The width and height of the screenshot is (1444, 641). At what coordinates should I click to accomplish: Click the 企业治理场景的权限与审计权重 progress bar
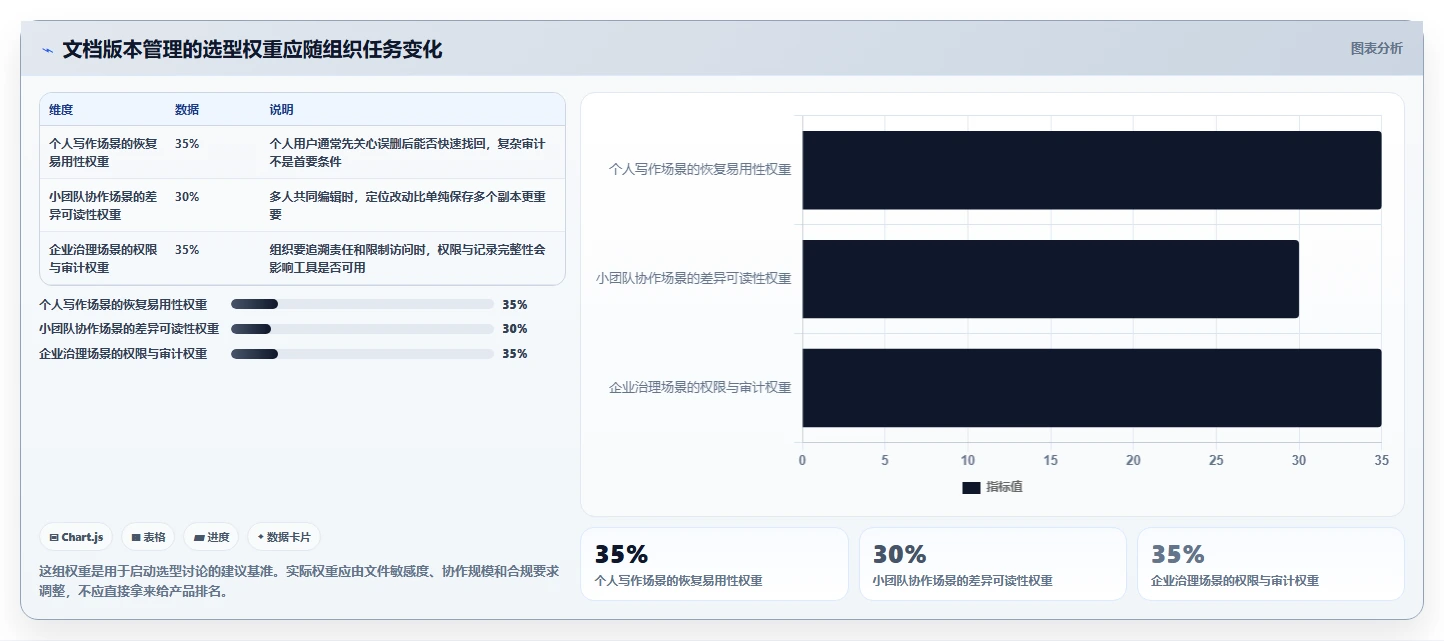point(362,354)
